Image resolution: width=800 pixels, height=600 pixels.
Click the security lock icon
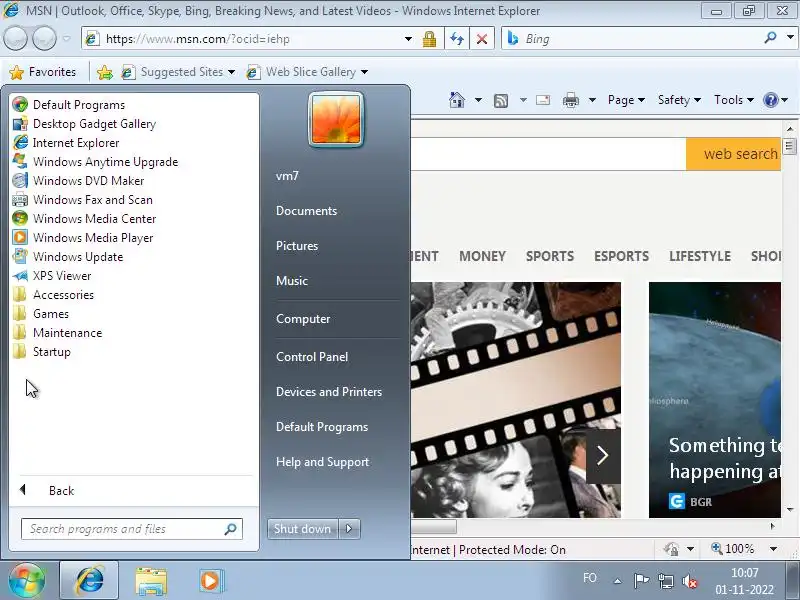[430, 39]
